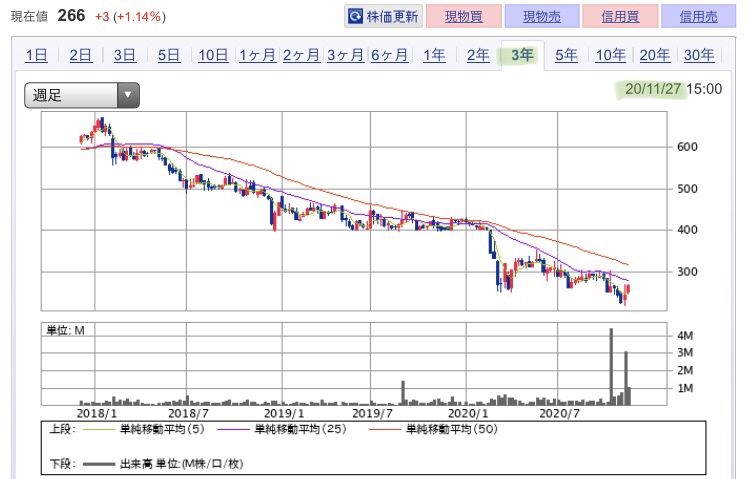The width and height of the screenshot is (749, 479).
Task: Switch chart range to 5年
Action: (x=566, y=55)
